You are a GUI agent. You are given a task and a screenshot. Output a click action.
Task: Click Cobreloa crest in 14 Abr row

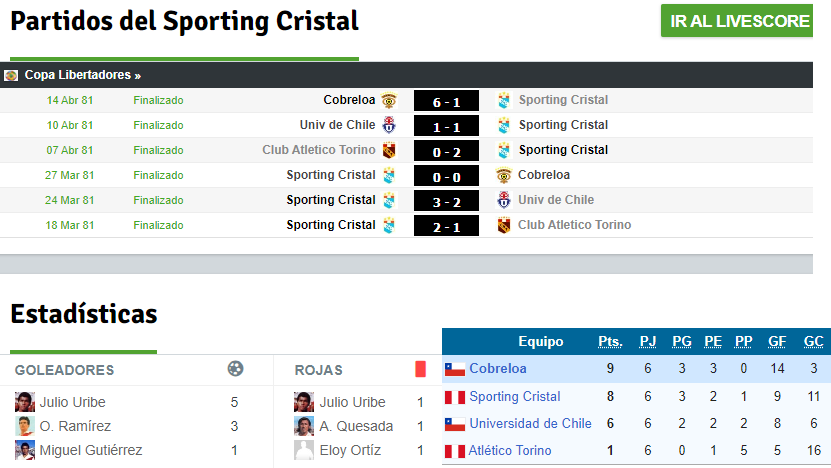pyautogui.click(x=389, y=100)
